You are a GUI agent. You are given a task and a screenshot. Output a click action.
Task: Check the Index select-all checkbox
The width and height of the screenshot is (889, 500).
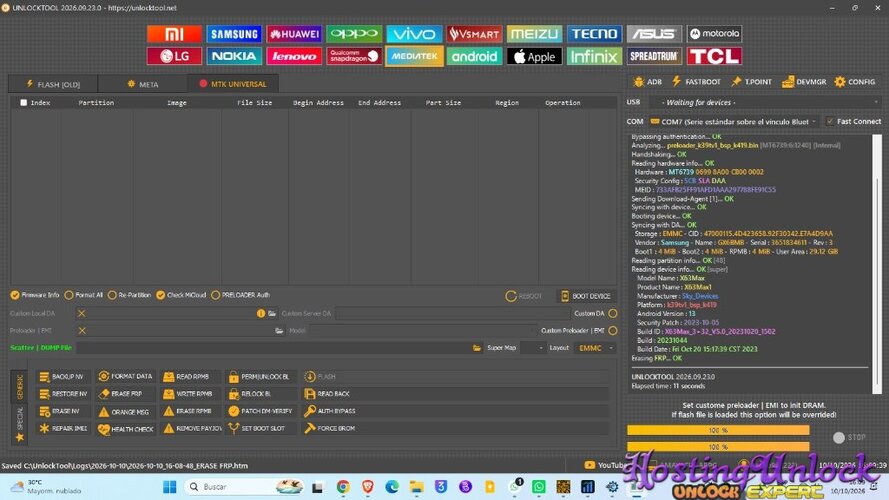coord(23,103)
